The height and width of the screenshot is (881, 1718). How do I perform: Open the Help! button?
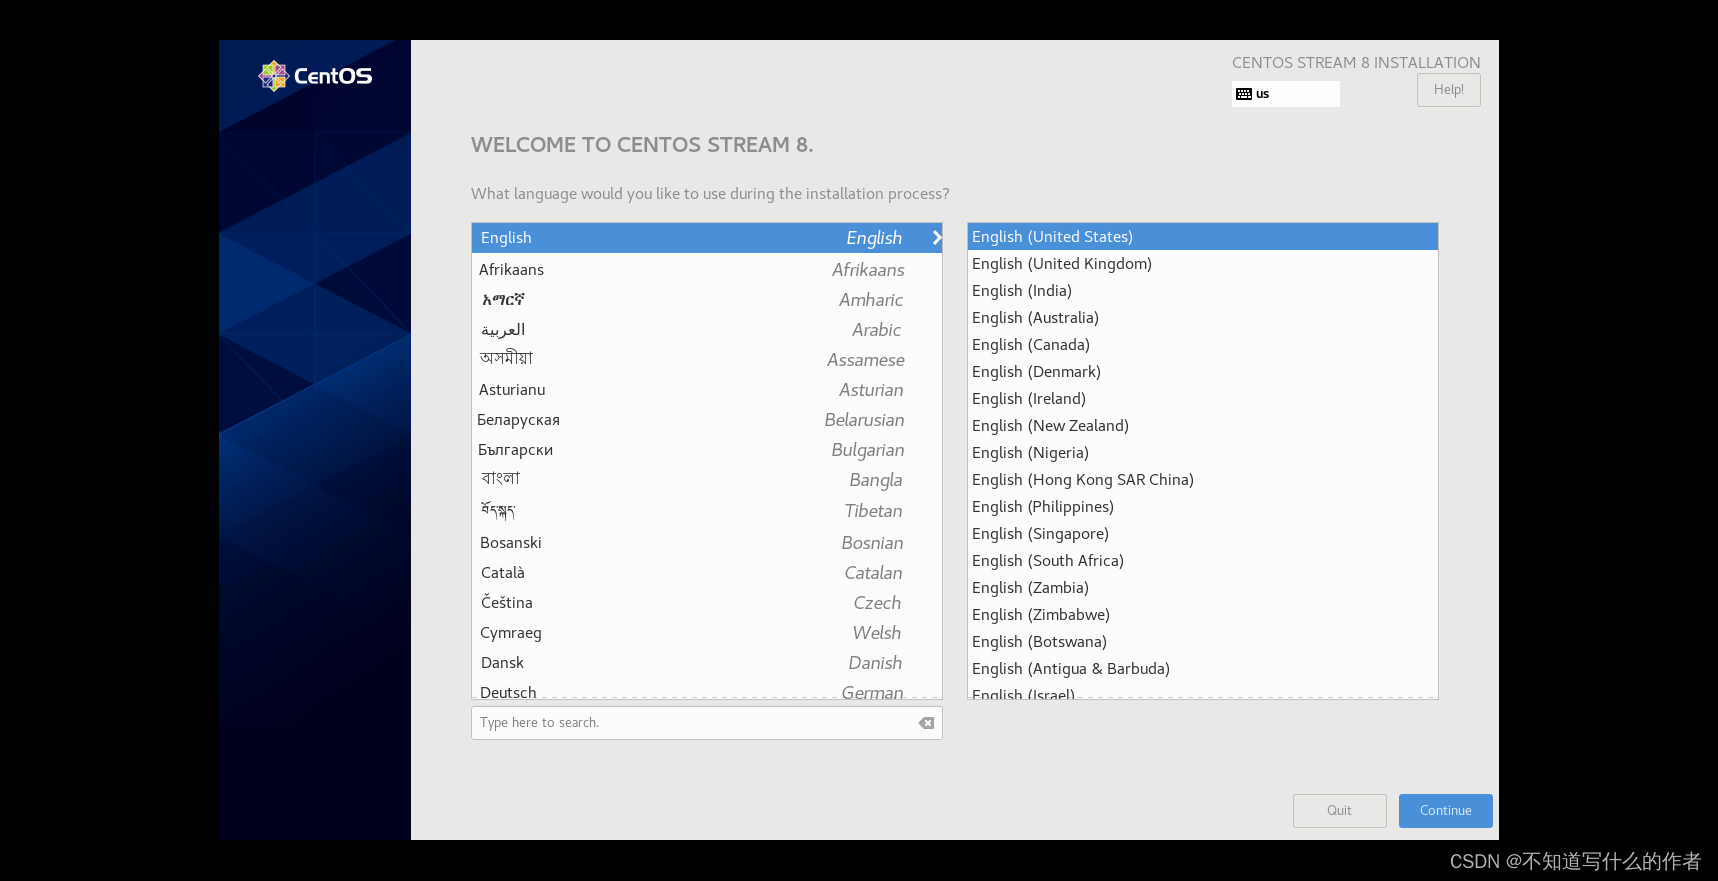pos(1448,90)
